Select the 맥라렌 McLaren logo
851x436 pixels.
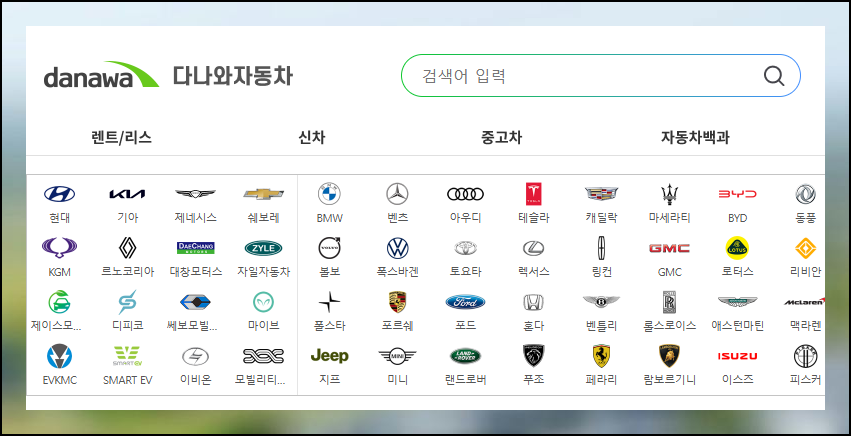tap(804, 302)
